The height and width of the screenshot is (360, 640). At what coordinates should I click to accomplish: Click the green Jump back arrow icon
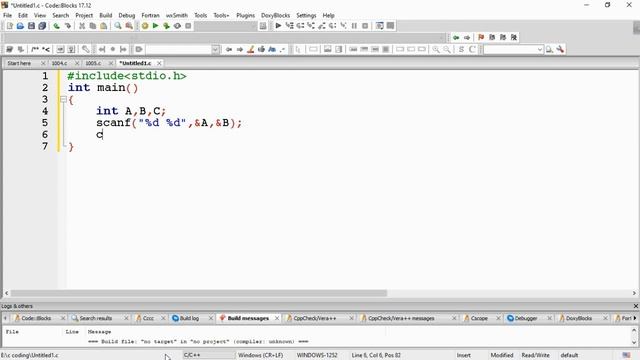click(x=456, y=38)
